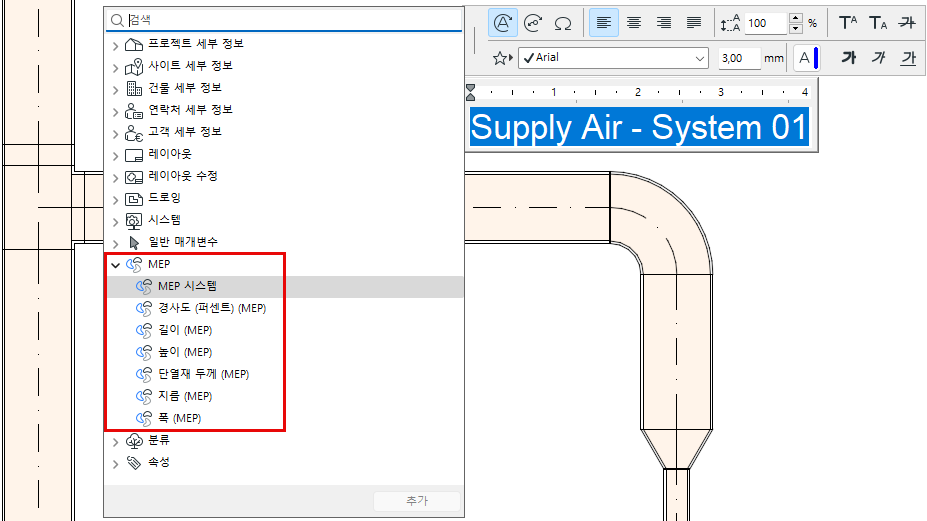The width and height of the screenshot is (927, 521).
Task: Toggle superscript formatting
Action: coord(848,23)
